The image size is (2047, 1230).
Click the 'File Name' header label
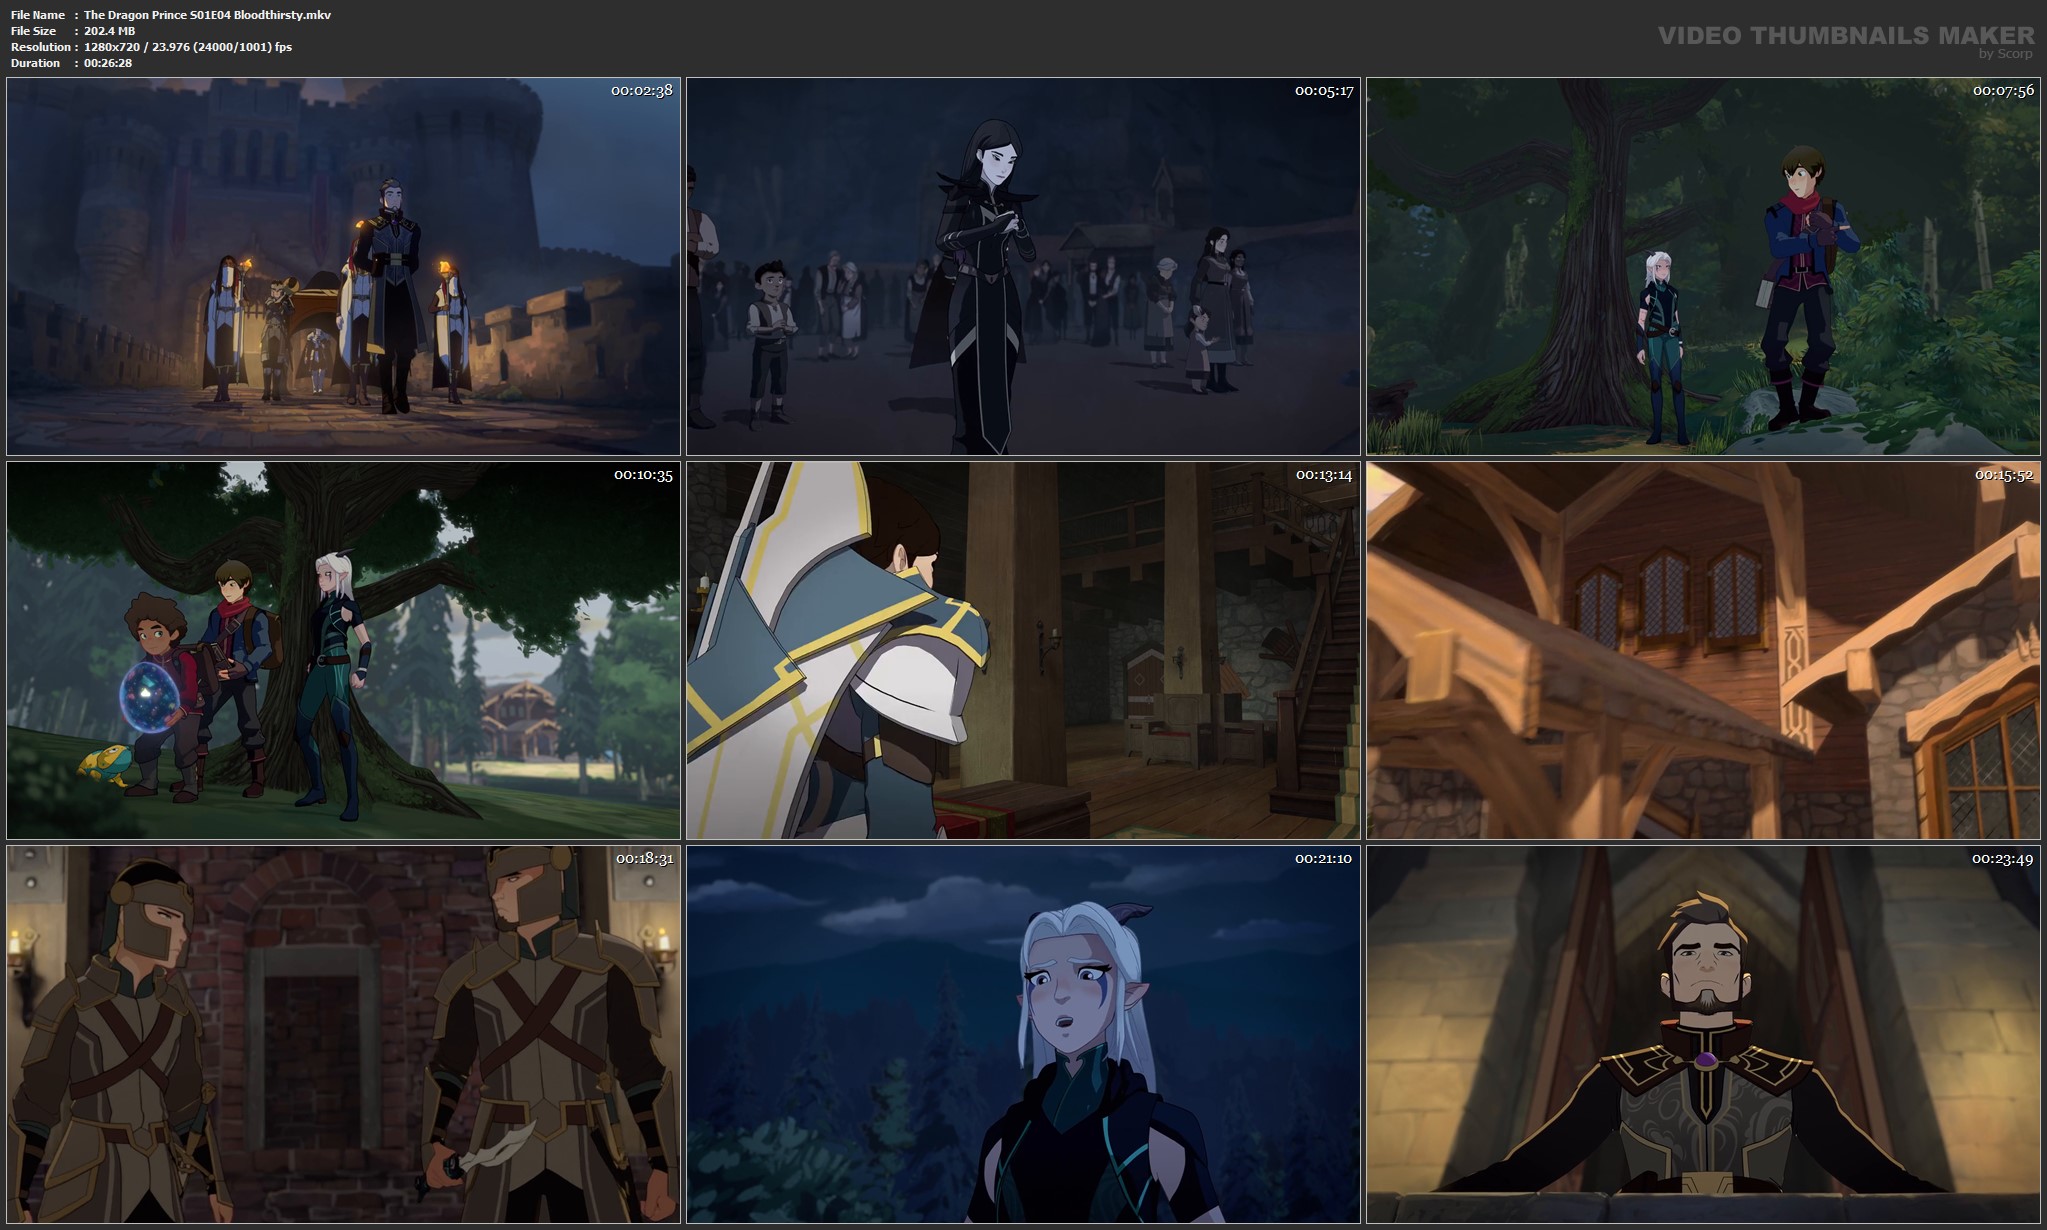click(38, 15)
